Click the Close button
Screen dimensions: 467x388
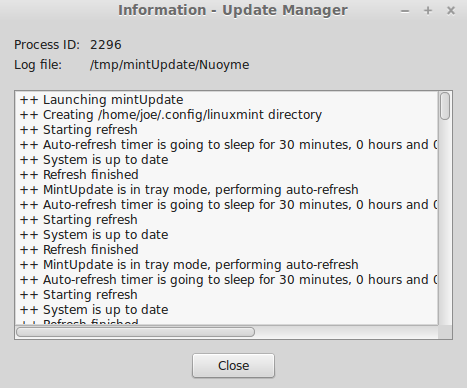click(233, 366)
